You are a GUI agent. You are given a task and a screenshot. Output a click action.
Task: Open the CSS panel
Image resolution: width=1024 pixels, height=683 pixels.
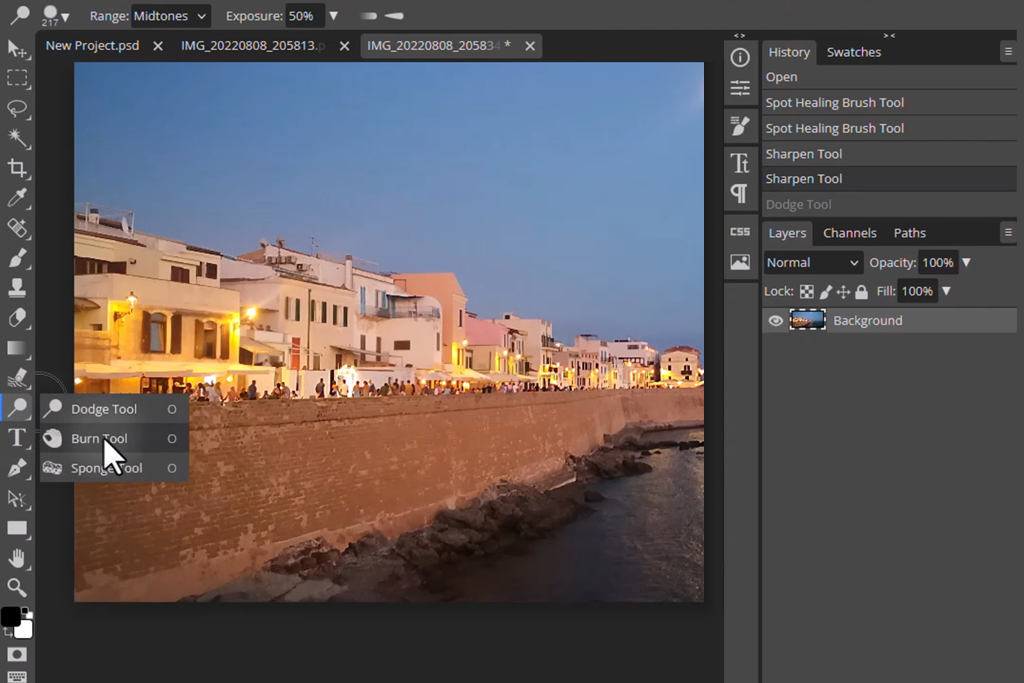(x=740, y=232)
